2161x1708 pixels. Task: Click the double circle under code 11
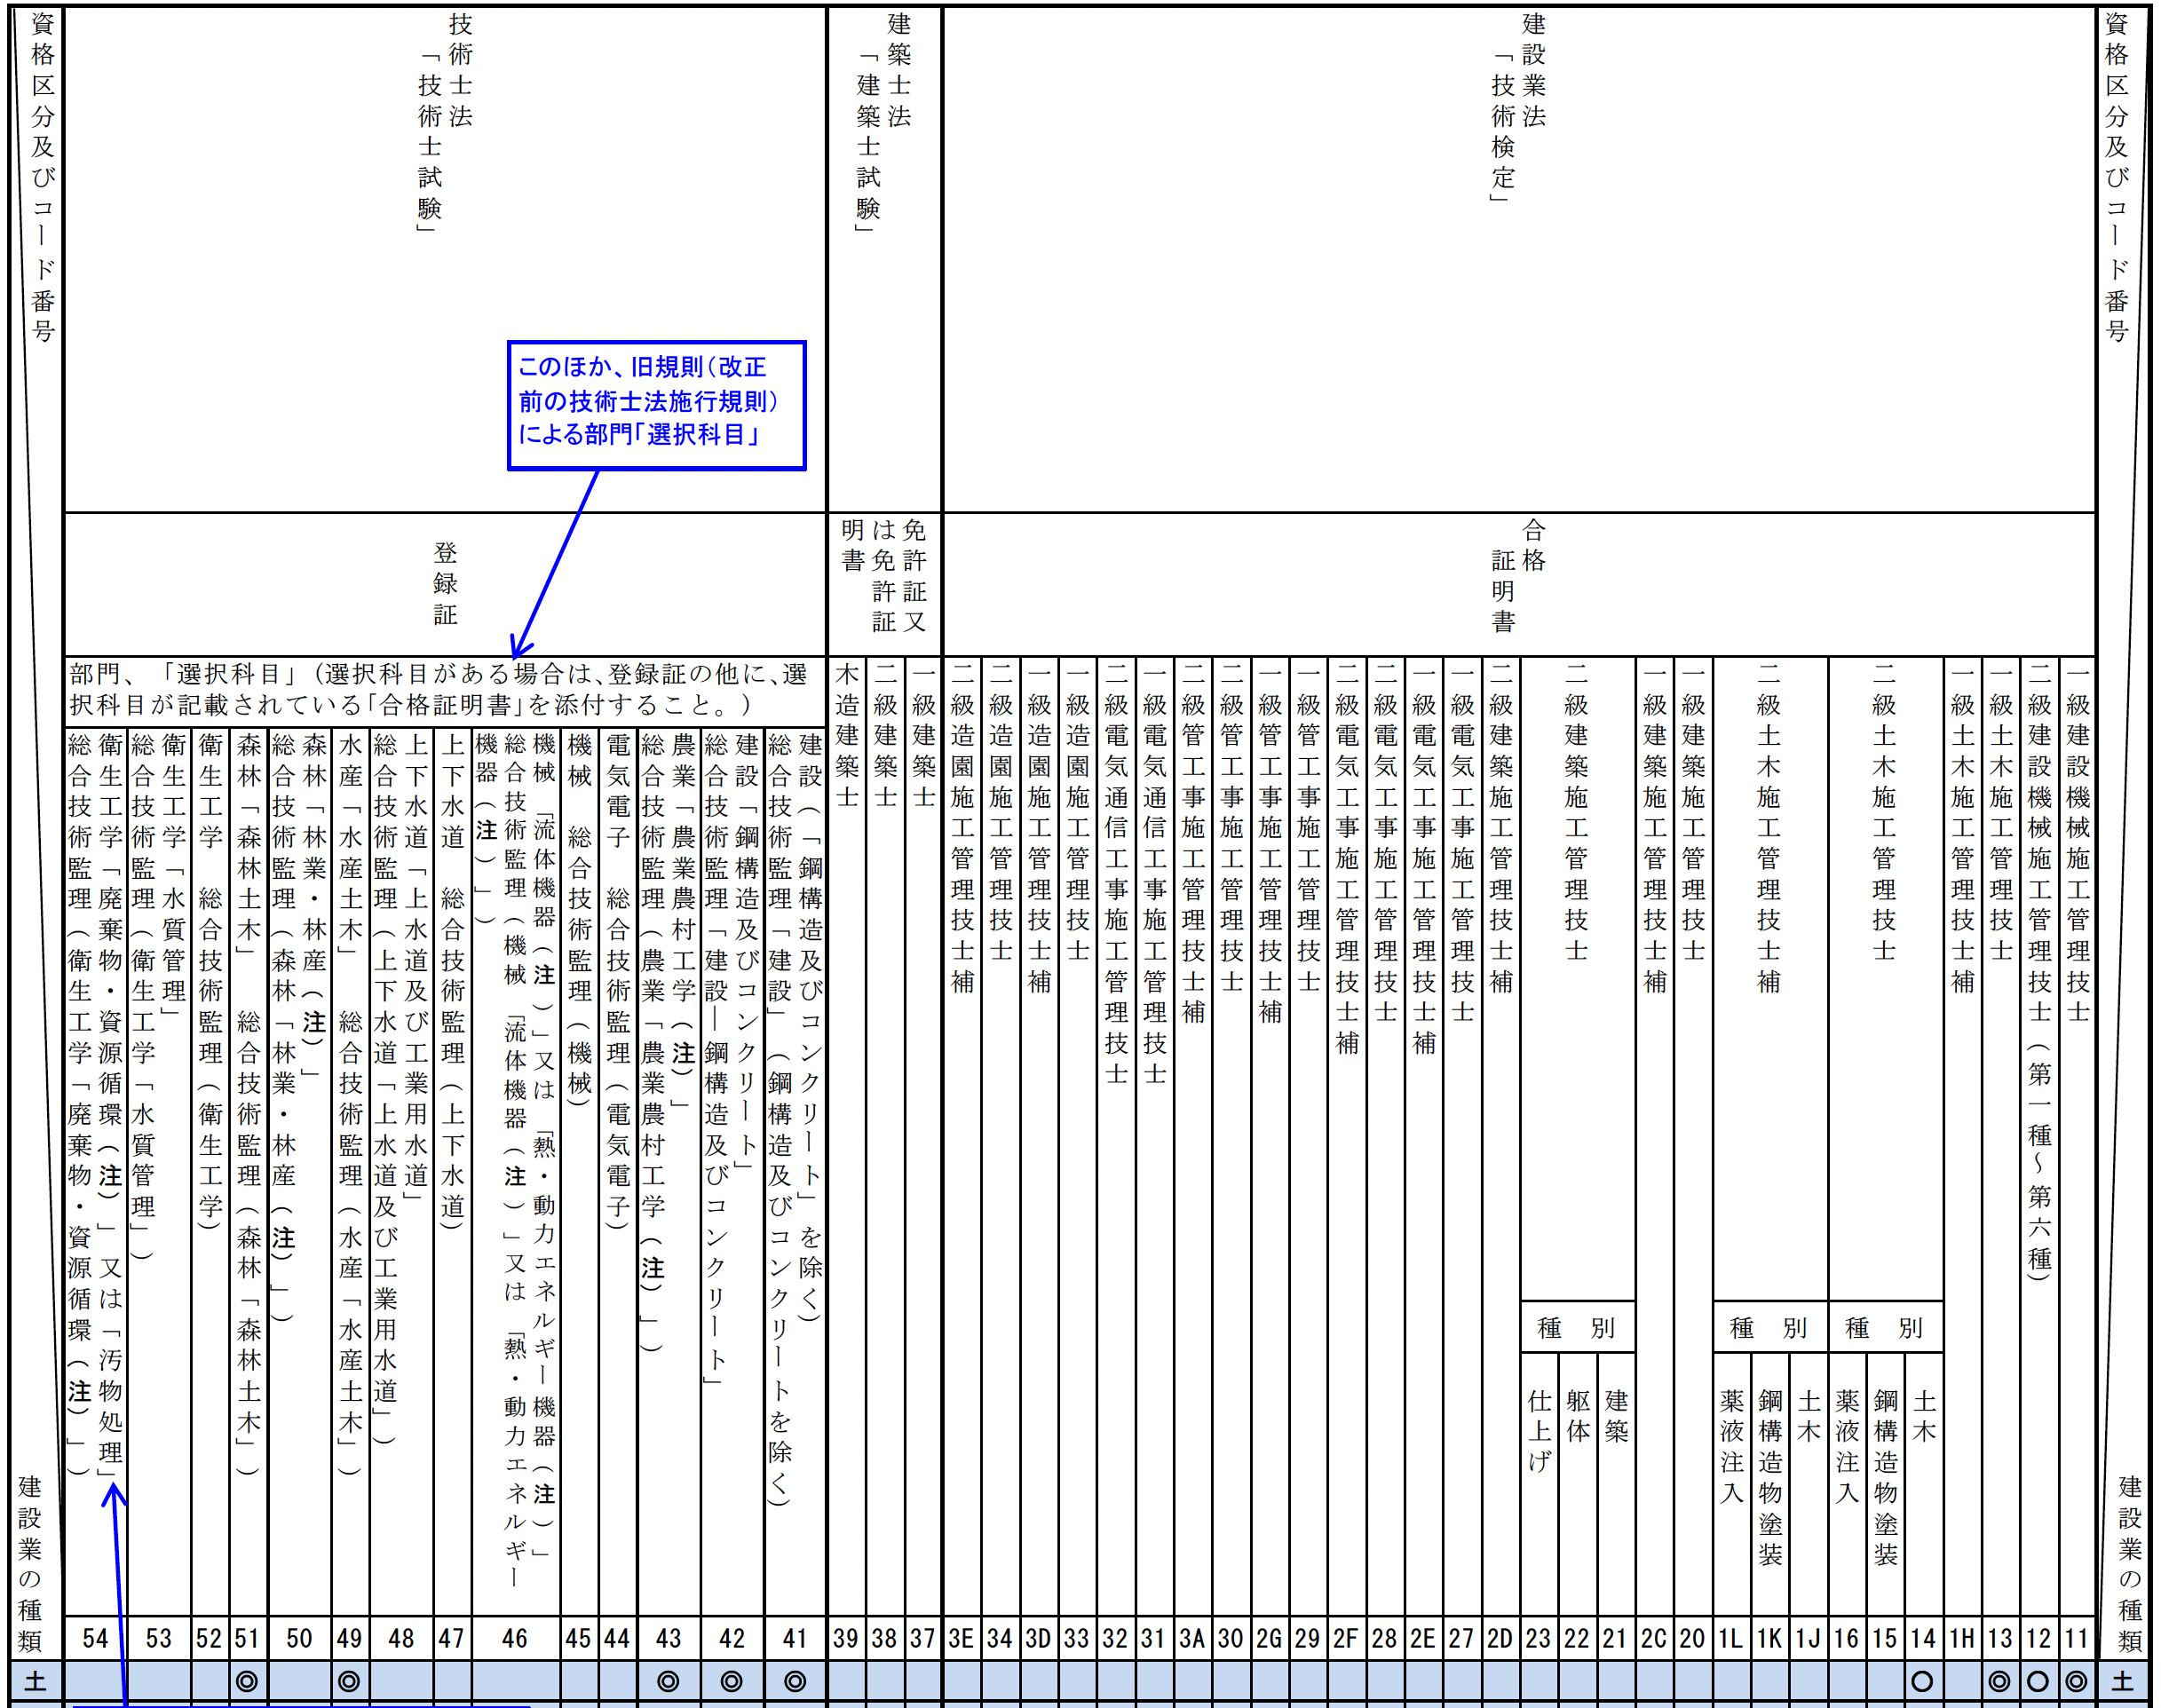click(2076, 1682)
